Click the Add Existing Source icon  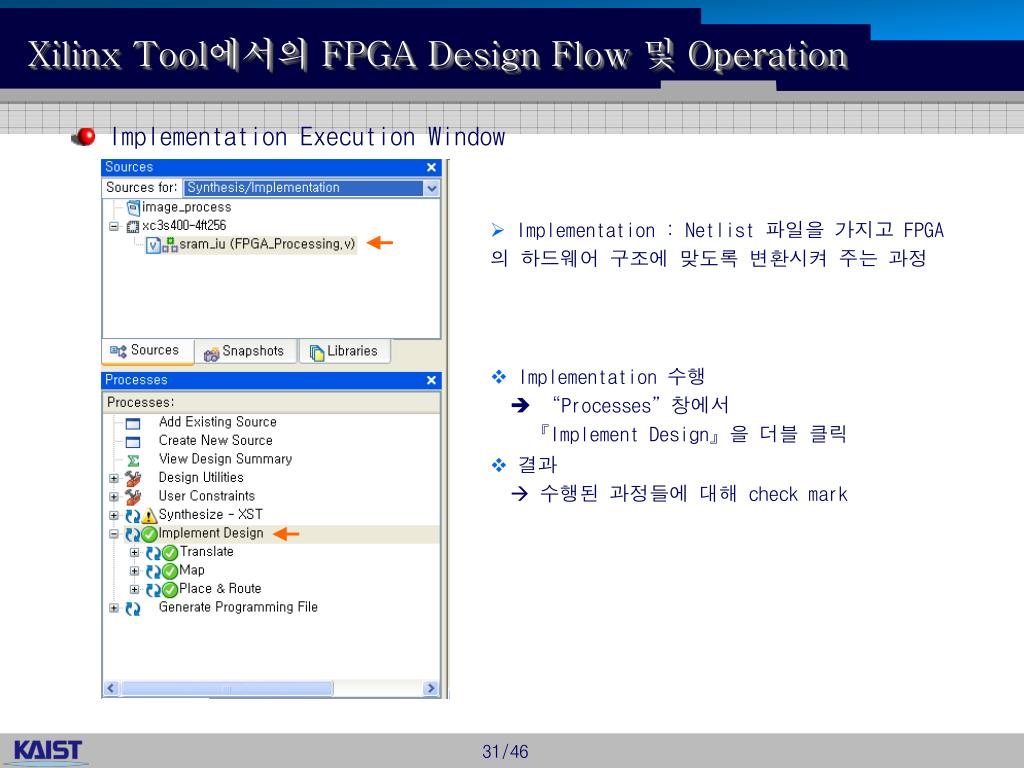click(133, 423)
